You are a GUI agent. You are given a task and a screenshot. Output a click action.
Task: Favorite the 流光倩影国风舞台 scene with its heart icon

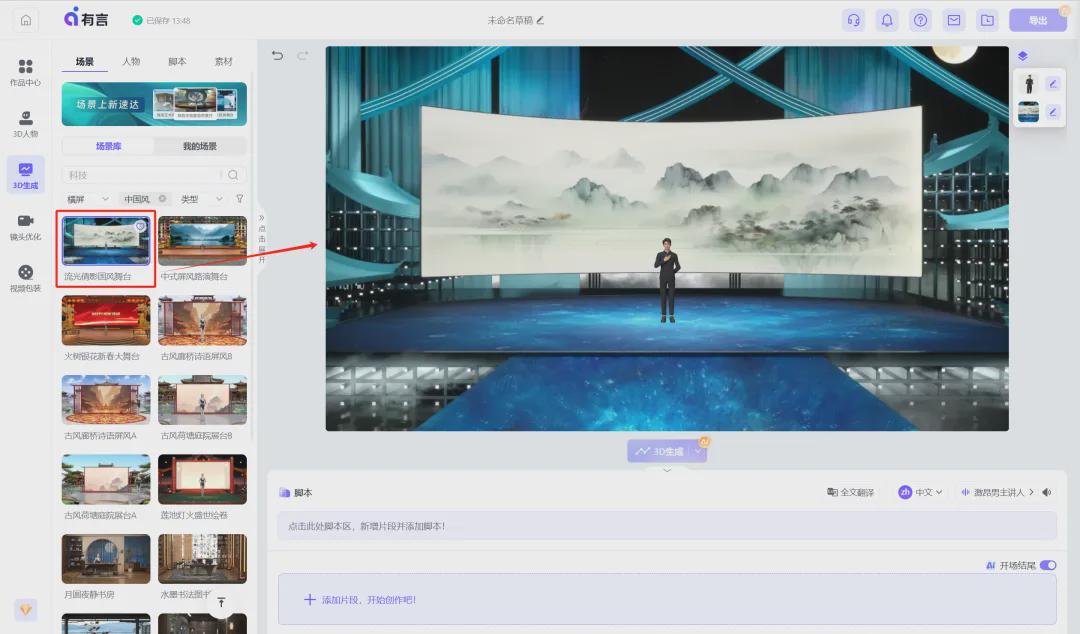point(140,226)
